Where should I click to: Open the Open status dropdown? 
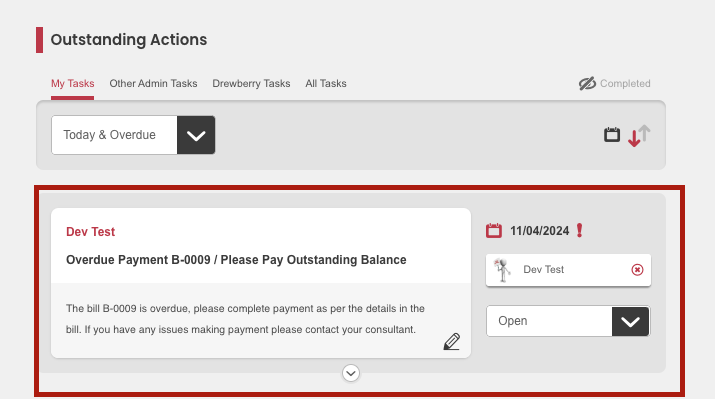pos(568,321)
